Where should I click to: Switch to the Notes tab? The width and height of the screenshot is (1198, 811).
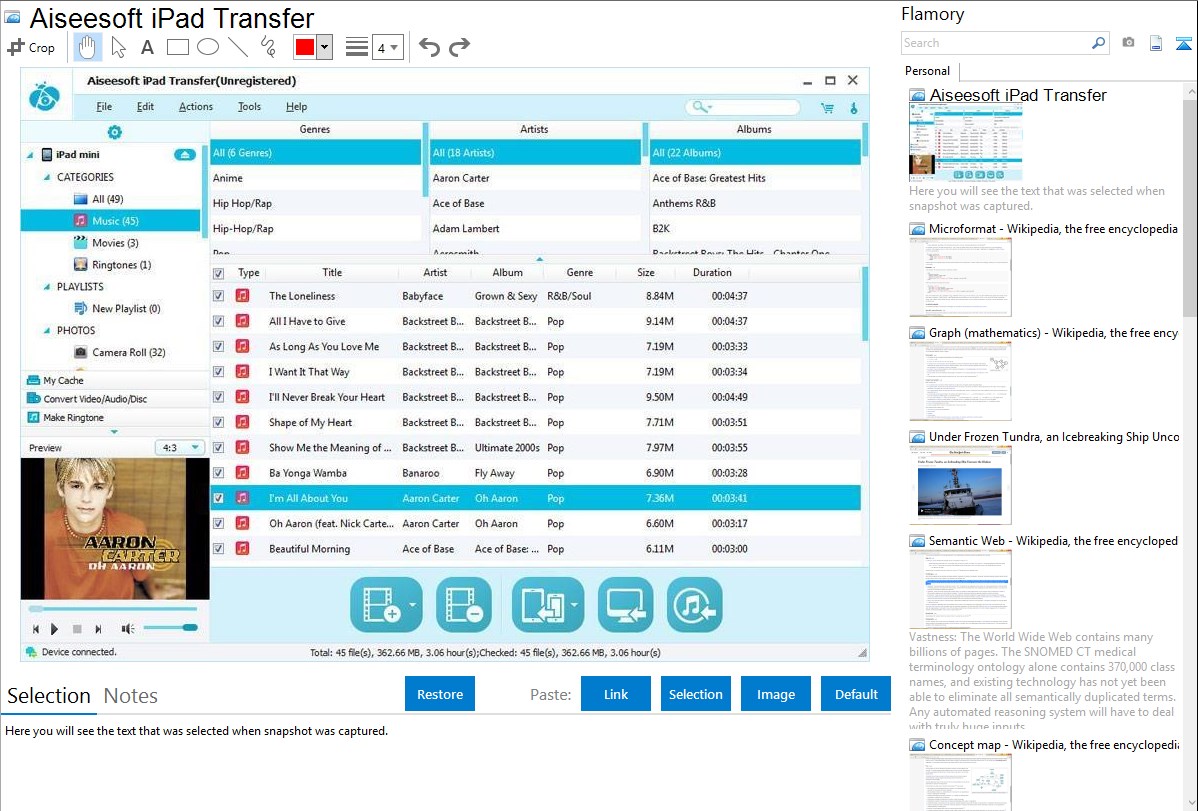[131, 696]
